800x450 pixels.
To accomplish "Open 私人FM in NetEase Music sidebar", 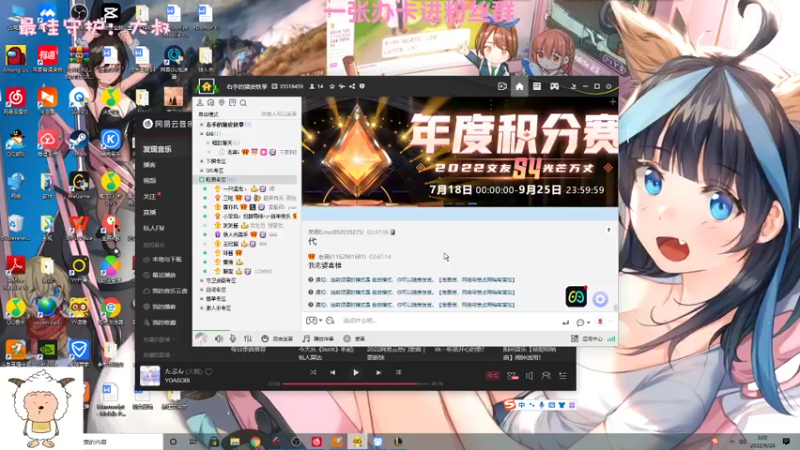I will click(x=154, y=228).
